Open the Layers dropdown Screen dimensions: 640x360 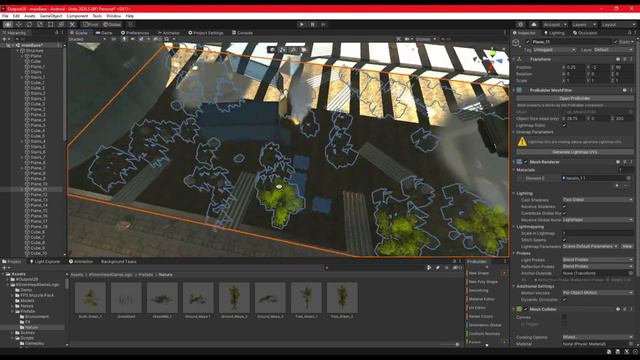[x=583, y=24]
